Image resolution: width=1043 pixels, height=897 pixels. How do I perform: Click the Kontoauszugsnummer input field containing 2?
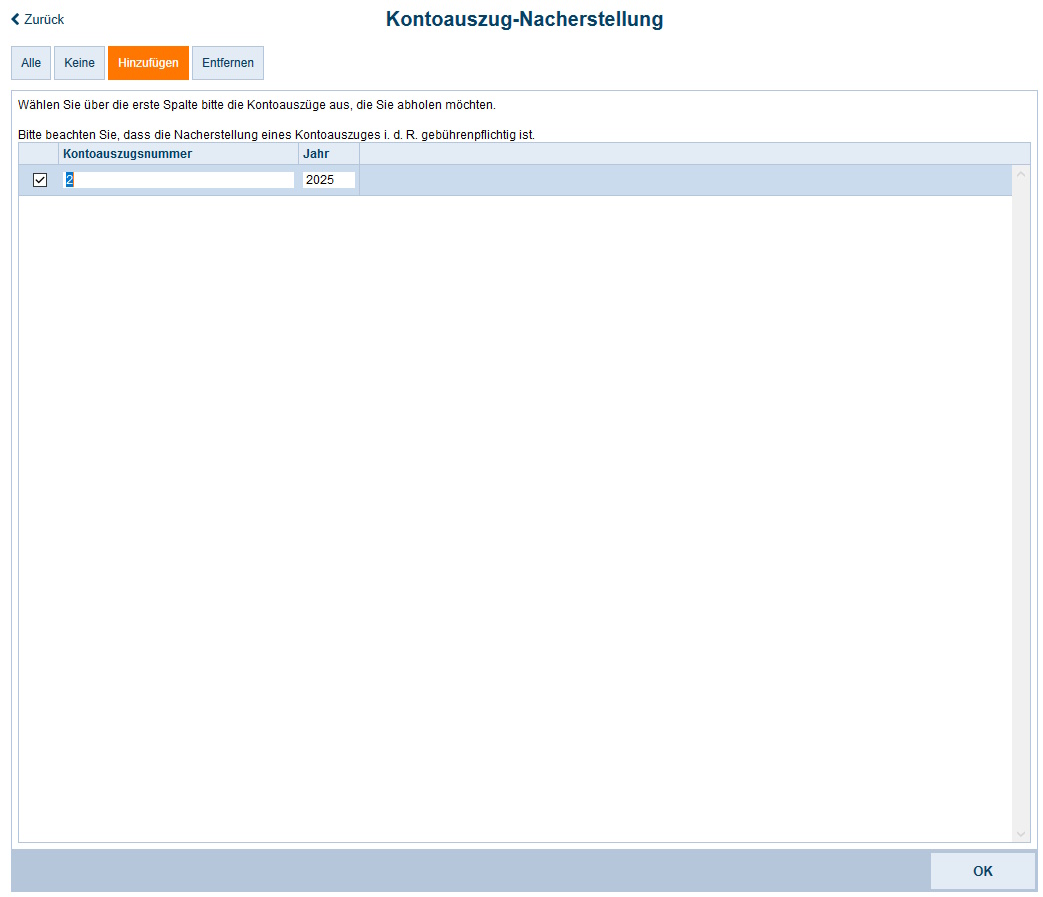(x=180, y=180)
